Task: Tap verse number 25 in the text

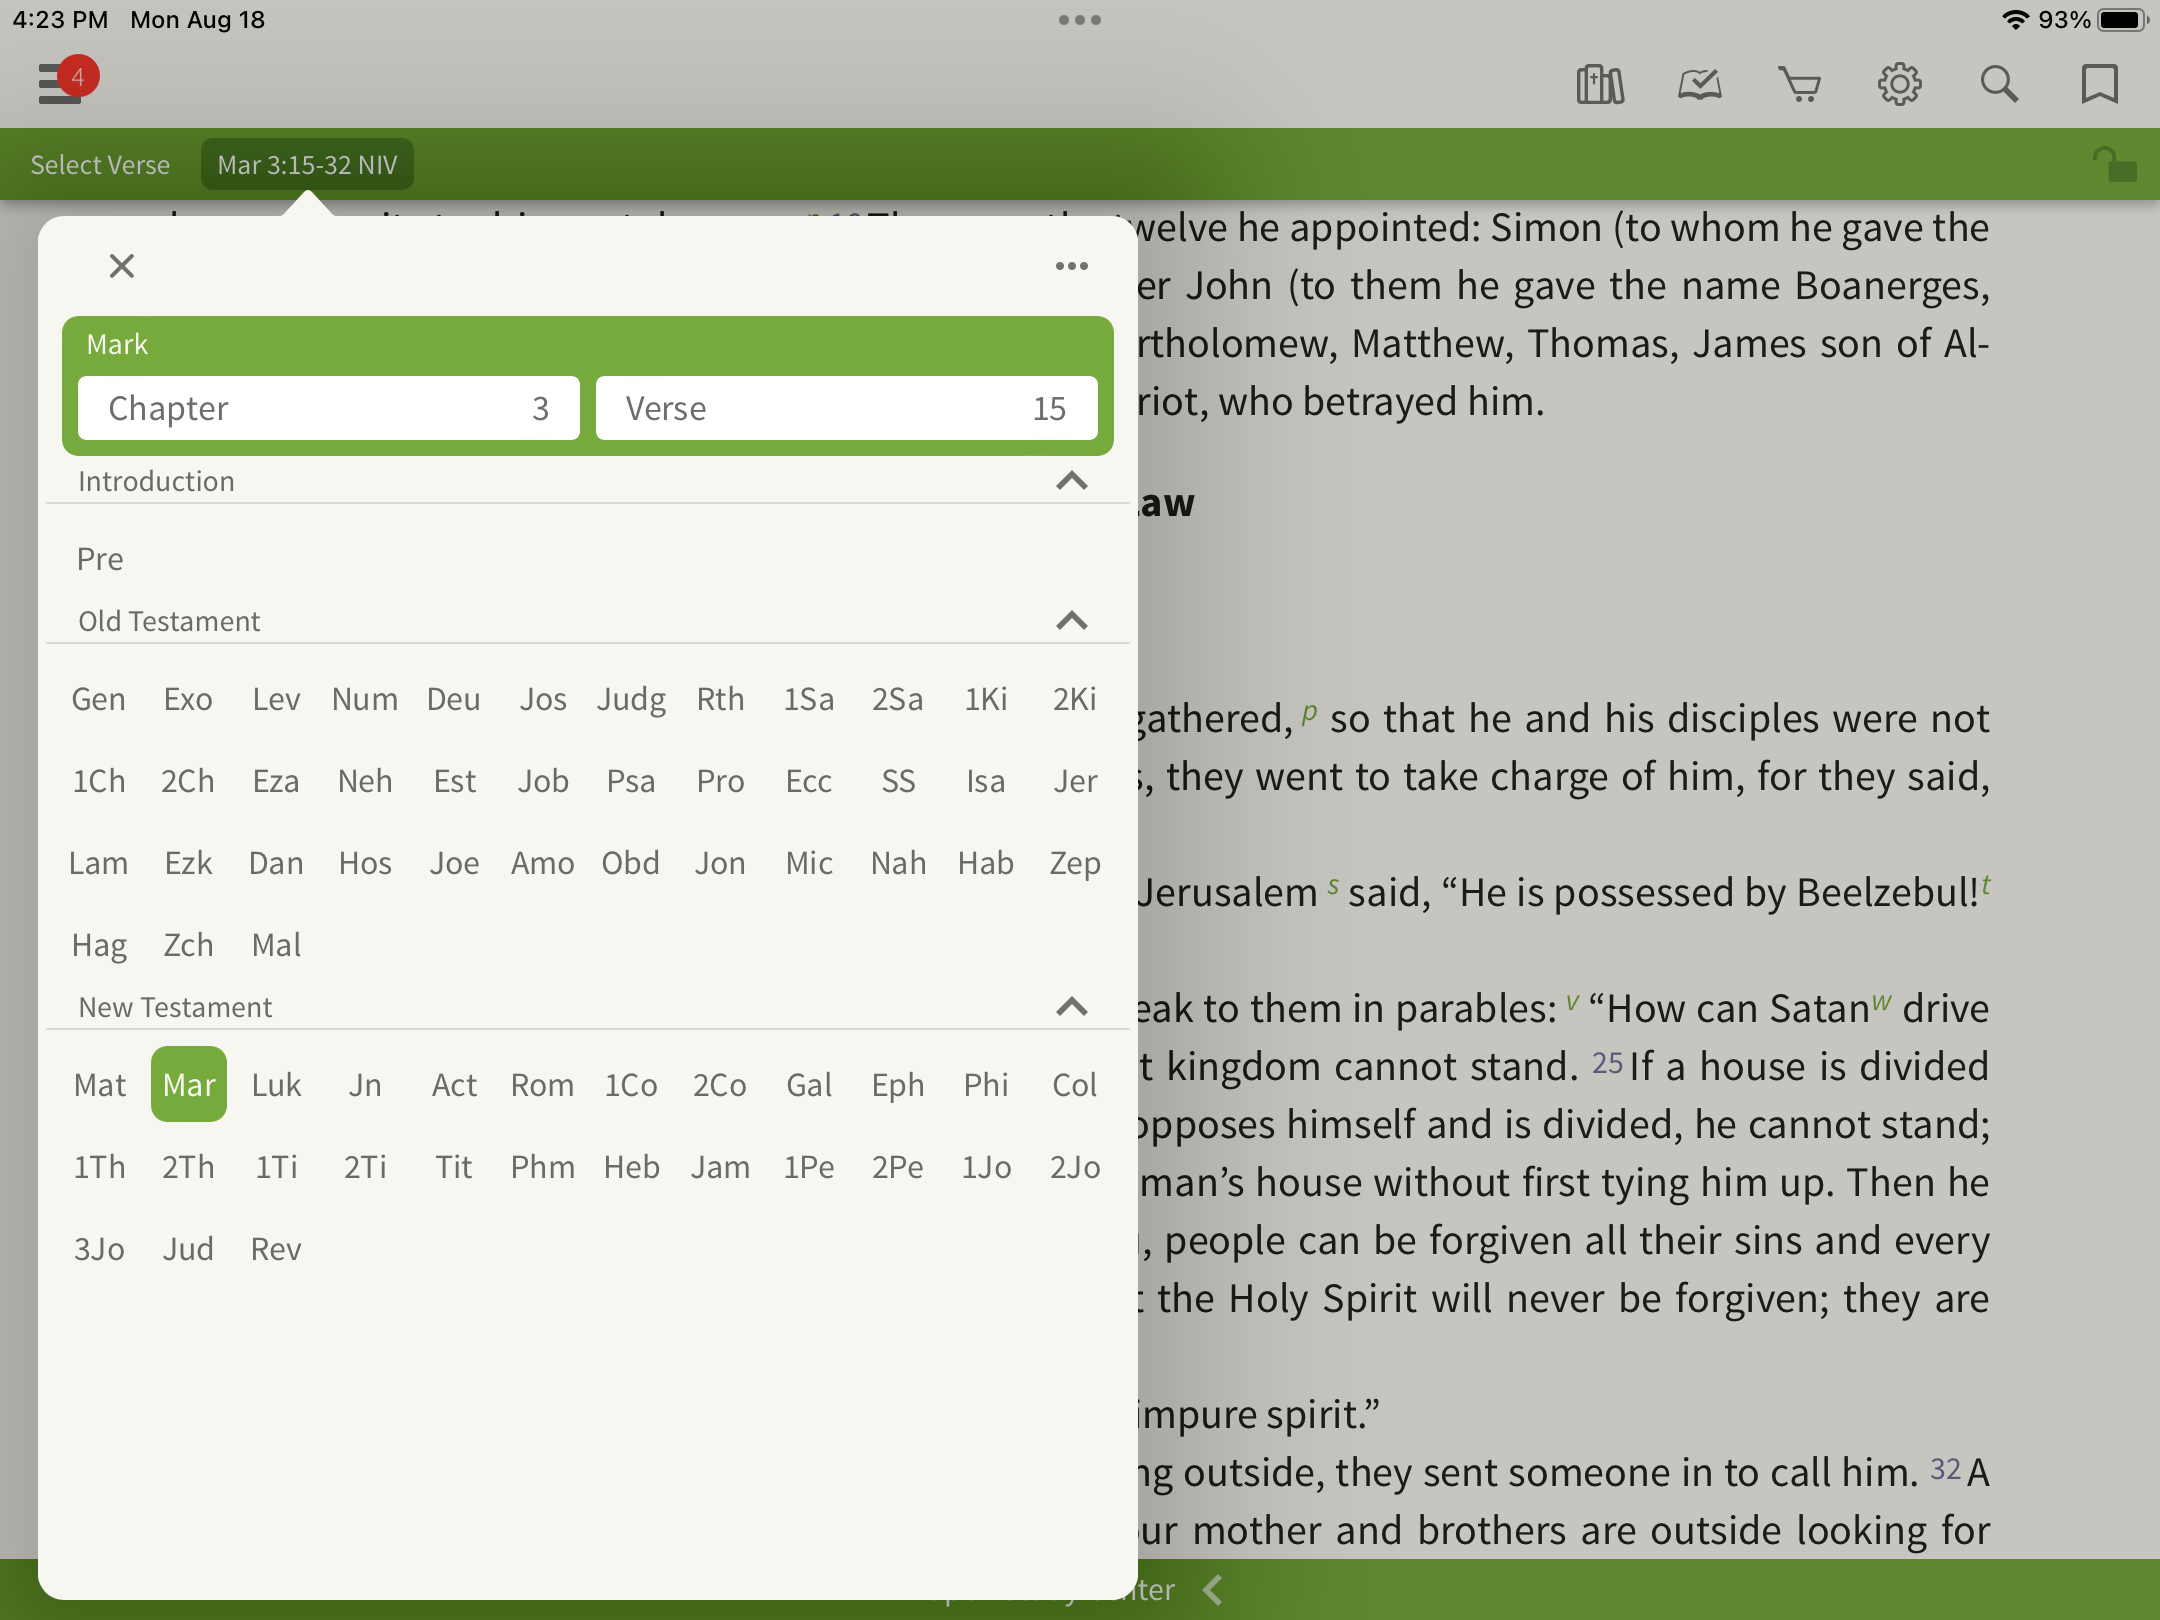Action: pyautogui.click(x=1607, y=1063)
